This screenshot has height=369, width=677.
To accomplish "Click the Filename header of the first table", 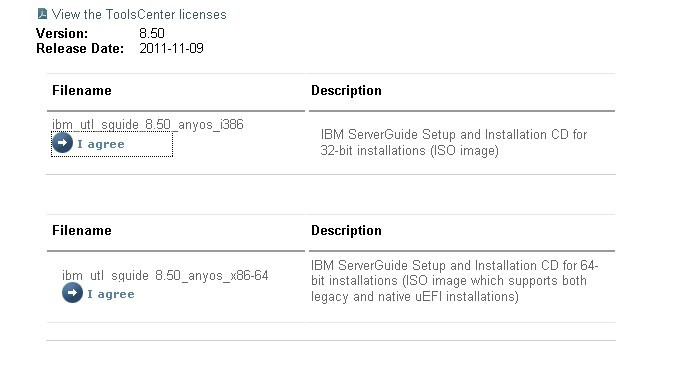I will coord(82,90).
